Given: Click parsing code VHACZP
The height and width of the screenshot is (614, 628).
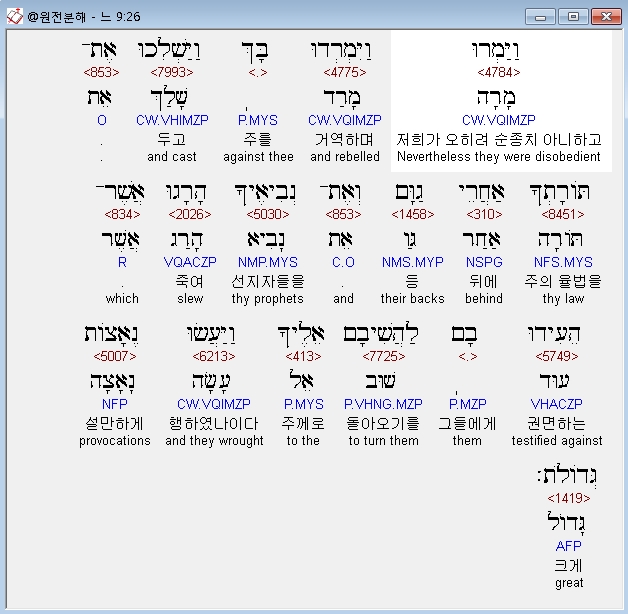Looking at the screenshot, I should point(557,404).
